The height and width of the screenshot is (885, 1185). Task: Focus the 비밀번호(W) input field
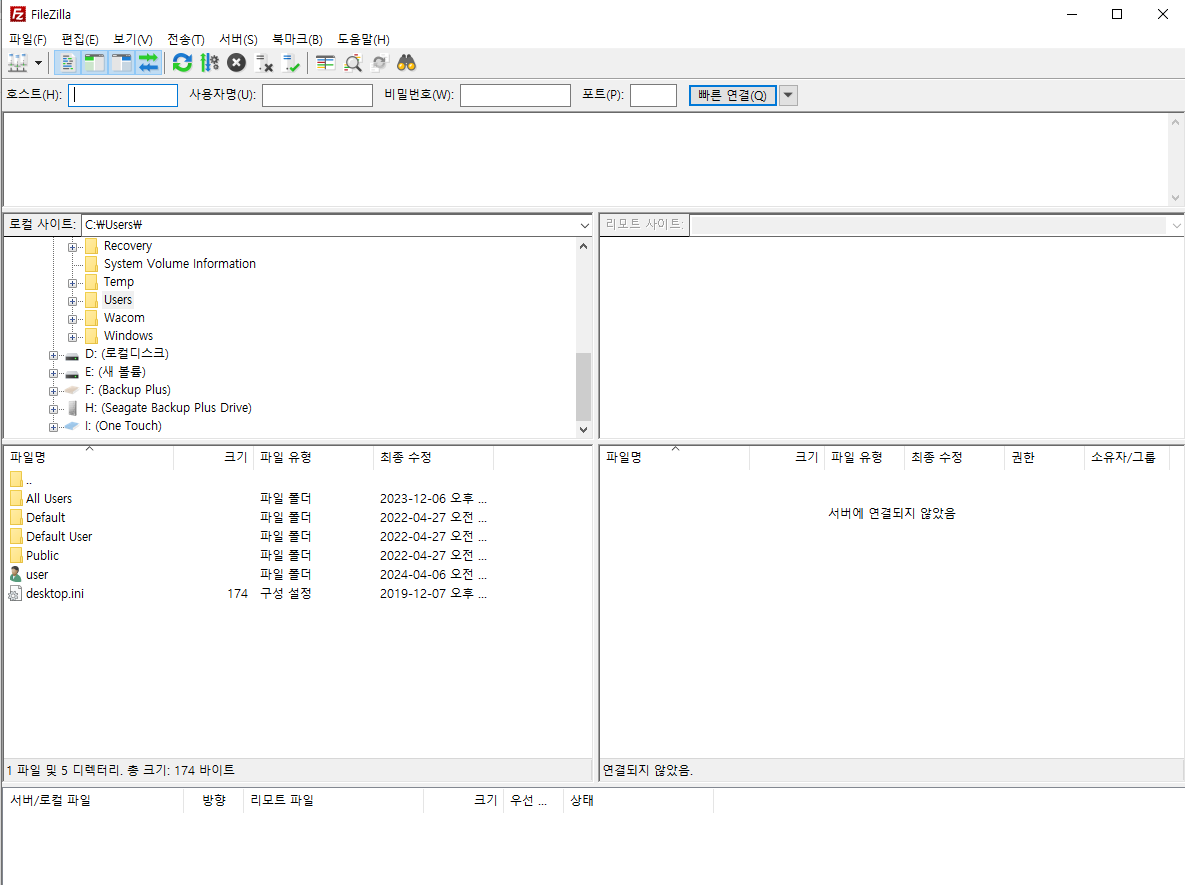pos(515,95)
